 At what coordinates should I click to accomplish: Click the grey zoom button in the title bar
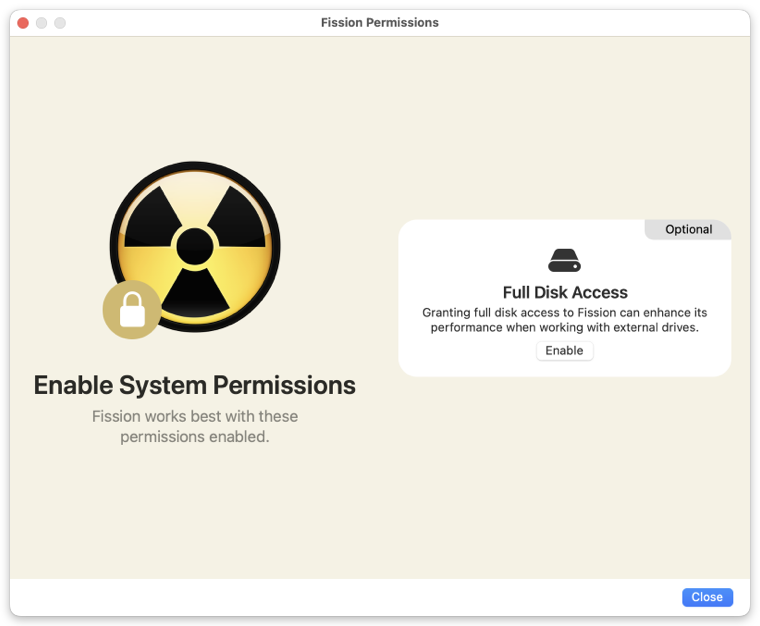60,23
